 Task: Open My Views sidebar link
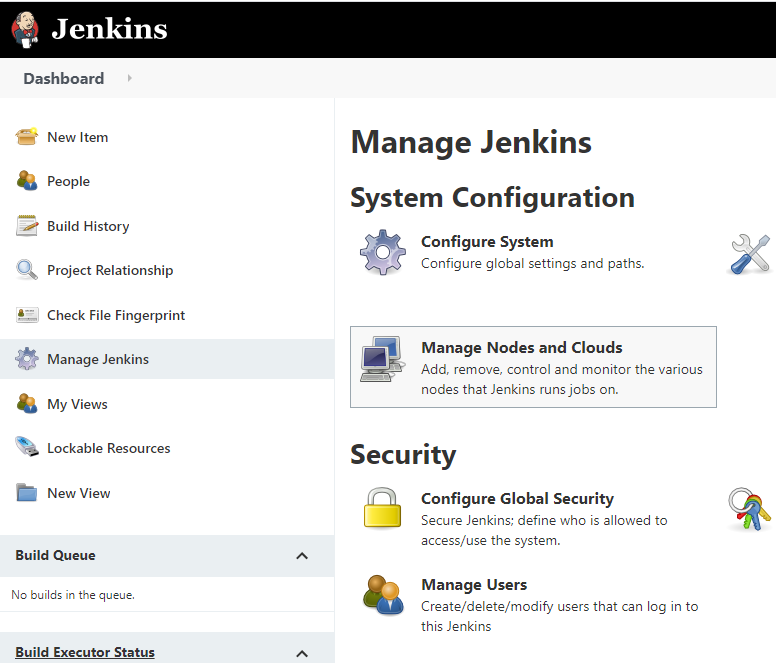tap(77, 404)
